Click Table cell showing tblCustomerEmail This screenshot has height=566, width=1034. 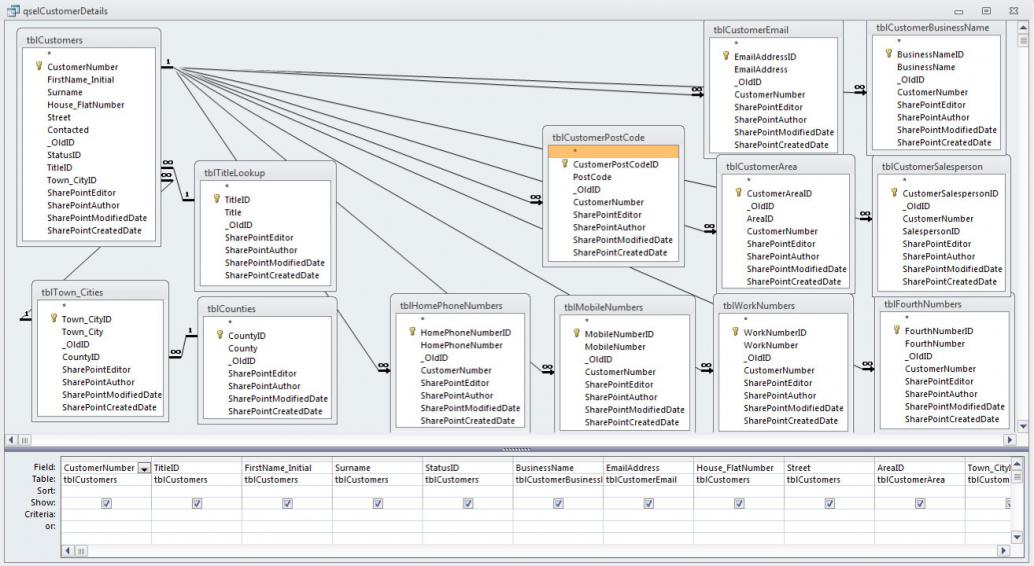coord(648,480)
